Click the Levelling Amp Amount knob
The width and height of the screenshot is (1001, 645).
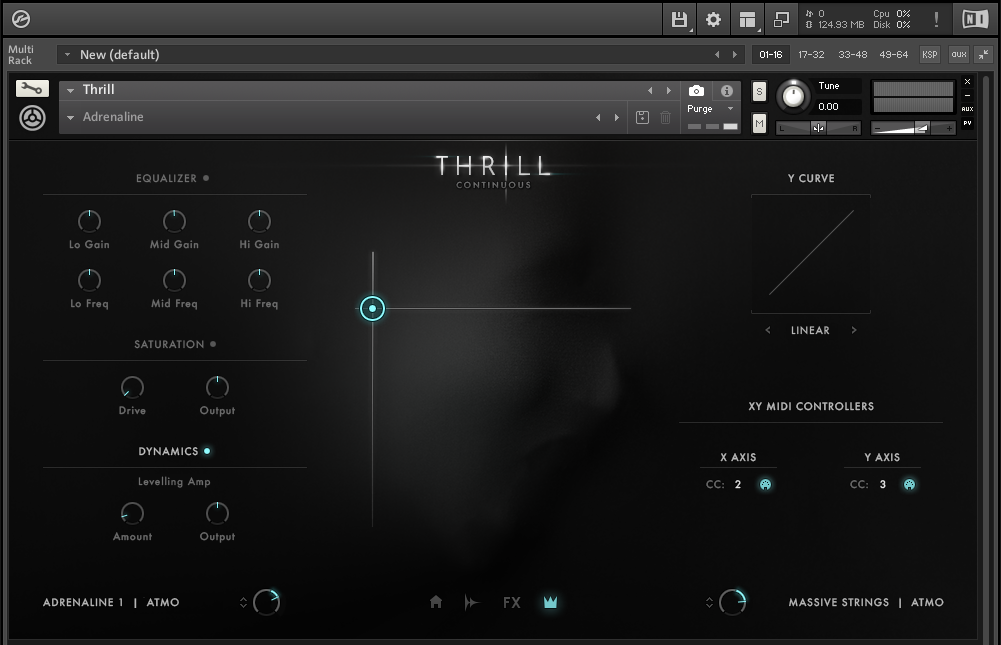coord(132,513)
